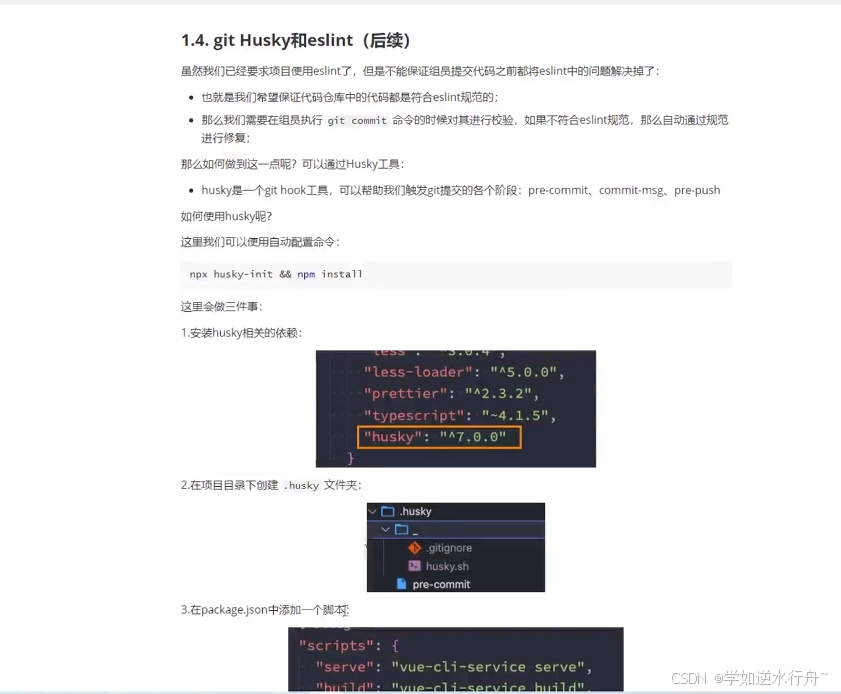The image size is (841, 694).
Task: Open the package.json husky dependency screenshot
Action: click(456, 409)
